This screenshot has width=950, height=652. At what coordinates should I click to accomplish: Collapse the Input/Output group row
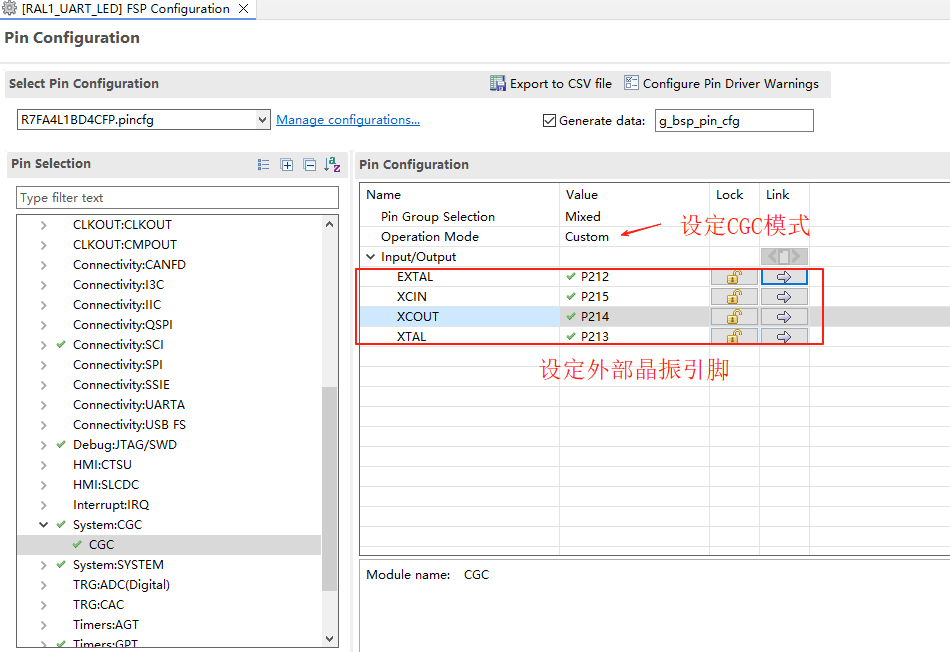coord(371,257)
